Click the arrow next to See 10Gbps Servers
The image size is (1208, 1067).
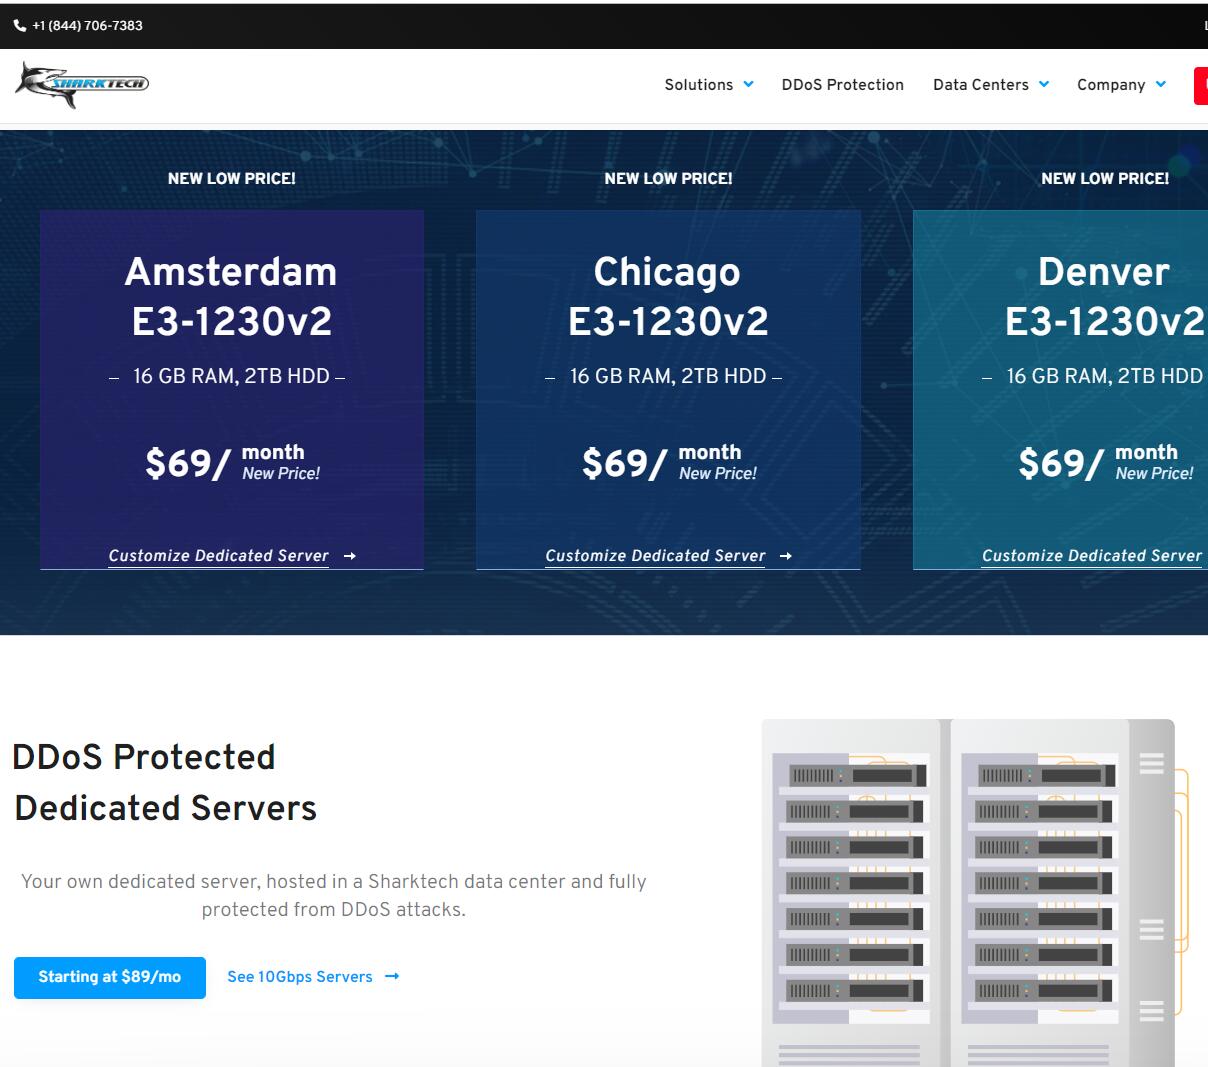[392, 976]
